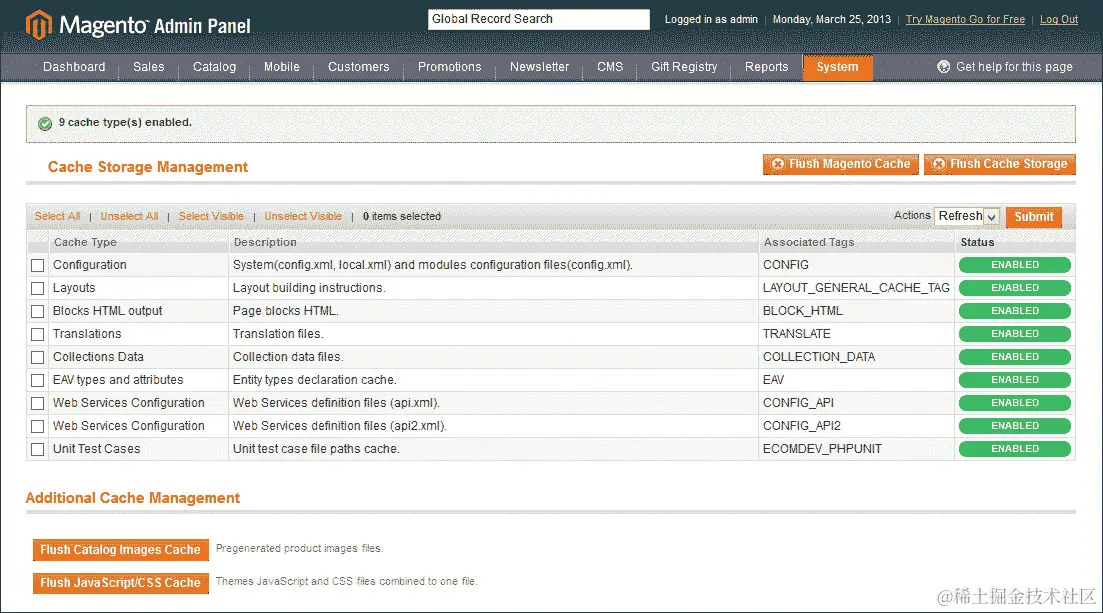The height and width of the screenshot is (613, 1103).
Task: Click the globe help icon near Get help
Action: coord(942,67)
